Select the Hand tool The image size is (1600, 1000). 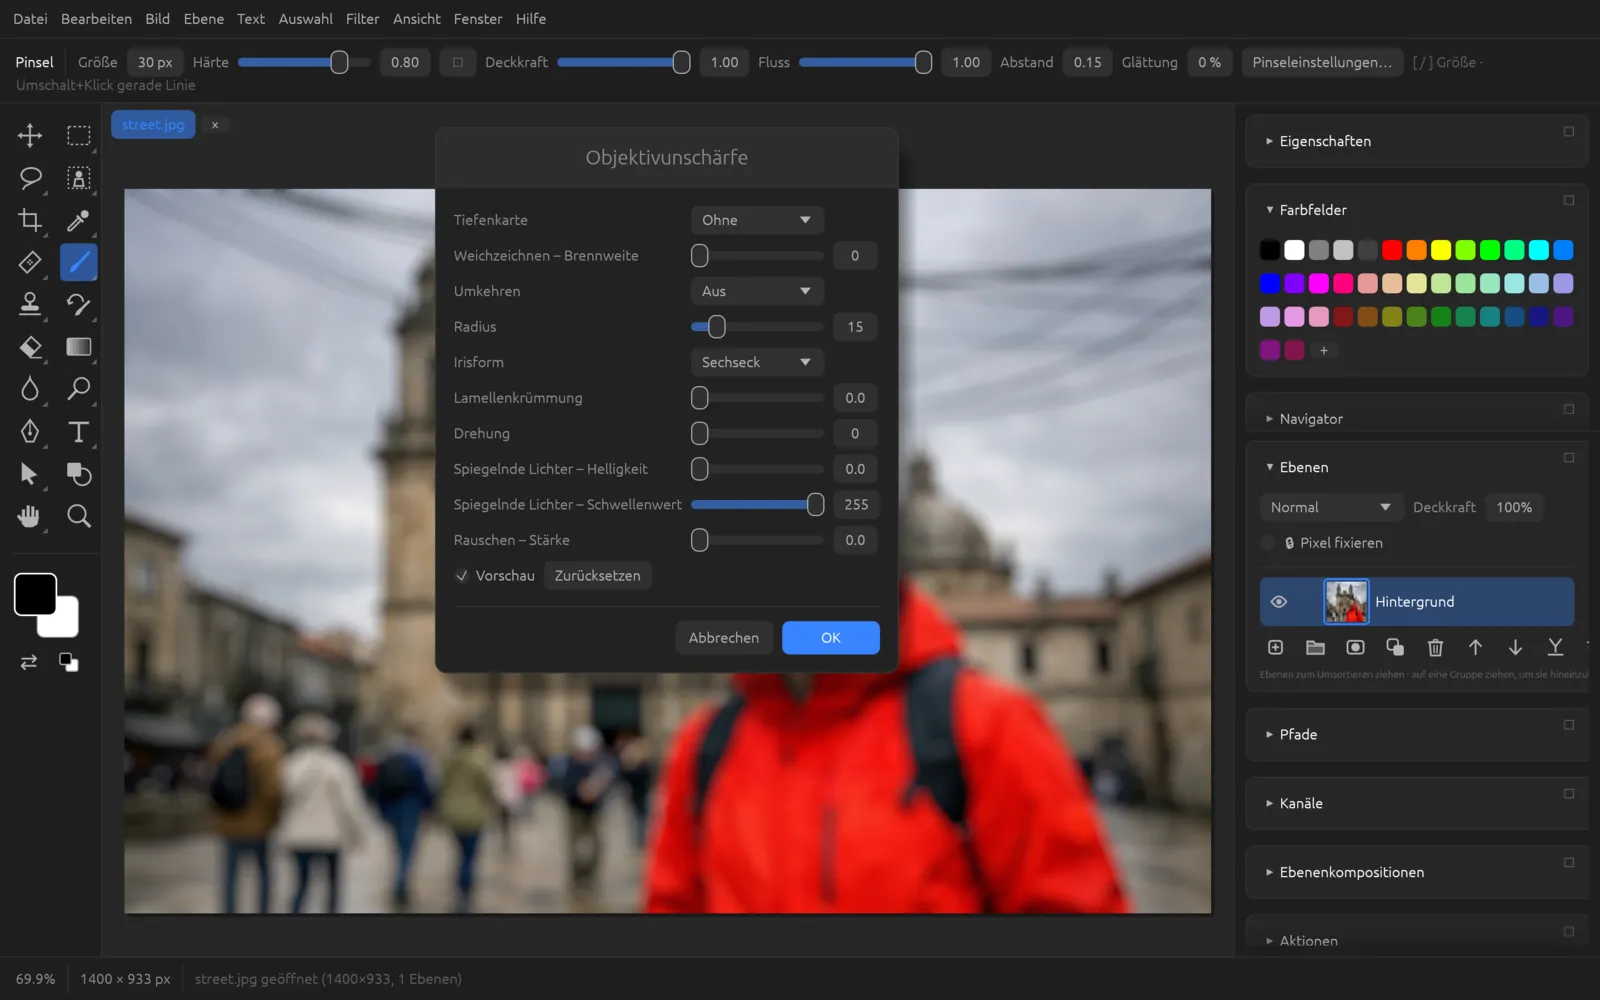(x=30, y=516)
